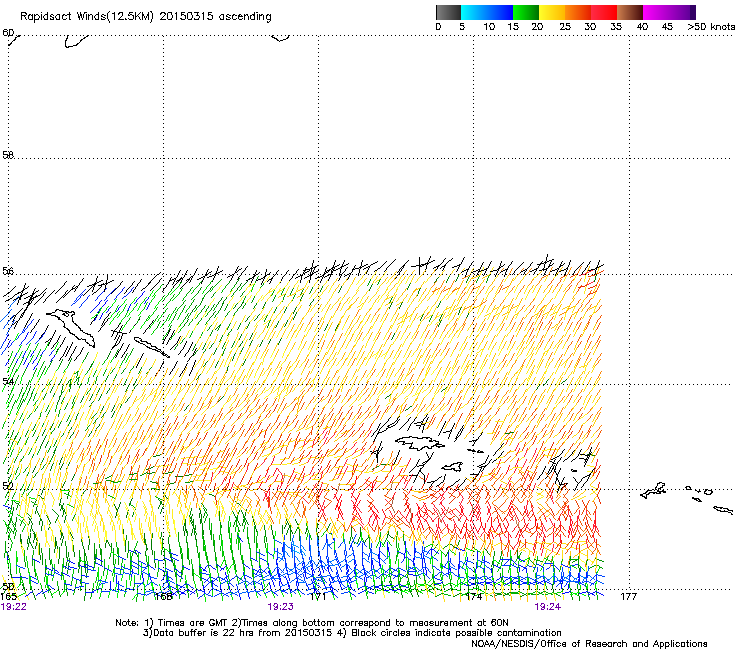
Task: Click the gray 0-5 knots color swatch
Action: (x=448, y=12)
